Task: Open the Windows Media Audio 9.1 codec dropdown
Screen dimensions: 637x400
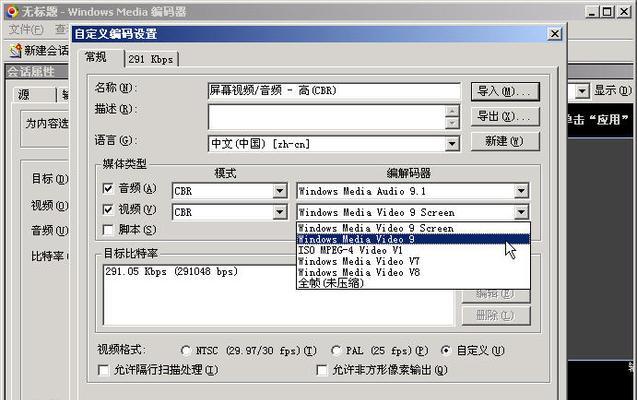Action: click(x=521, y=191)
